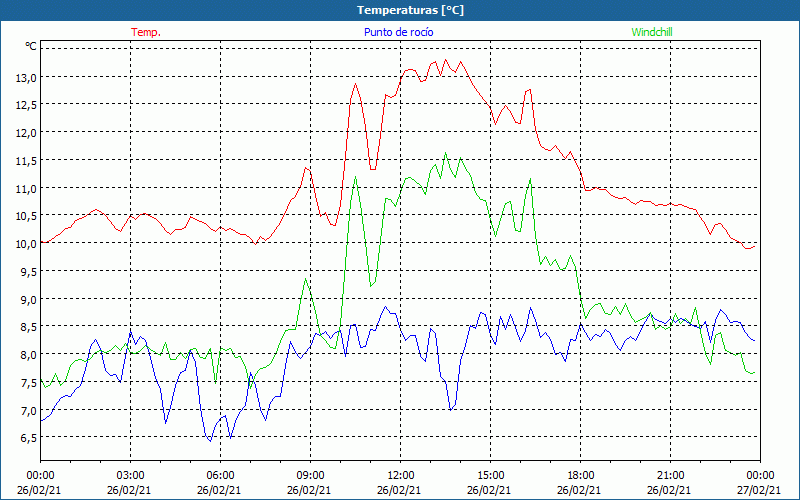Click the 12,5 y-axis value
This screenshot has height=500, width=800.
pyautogui.click(x=27, y=106)
